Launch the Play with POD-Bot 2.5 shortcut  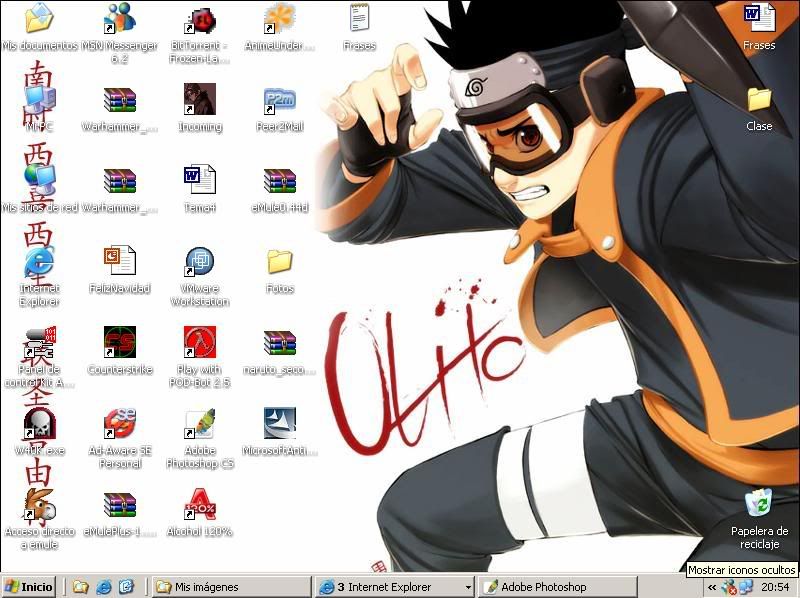(199, 342)
